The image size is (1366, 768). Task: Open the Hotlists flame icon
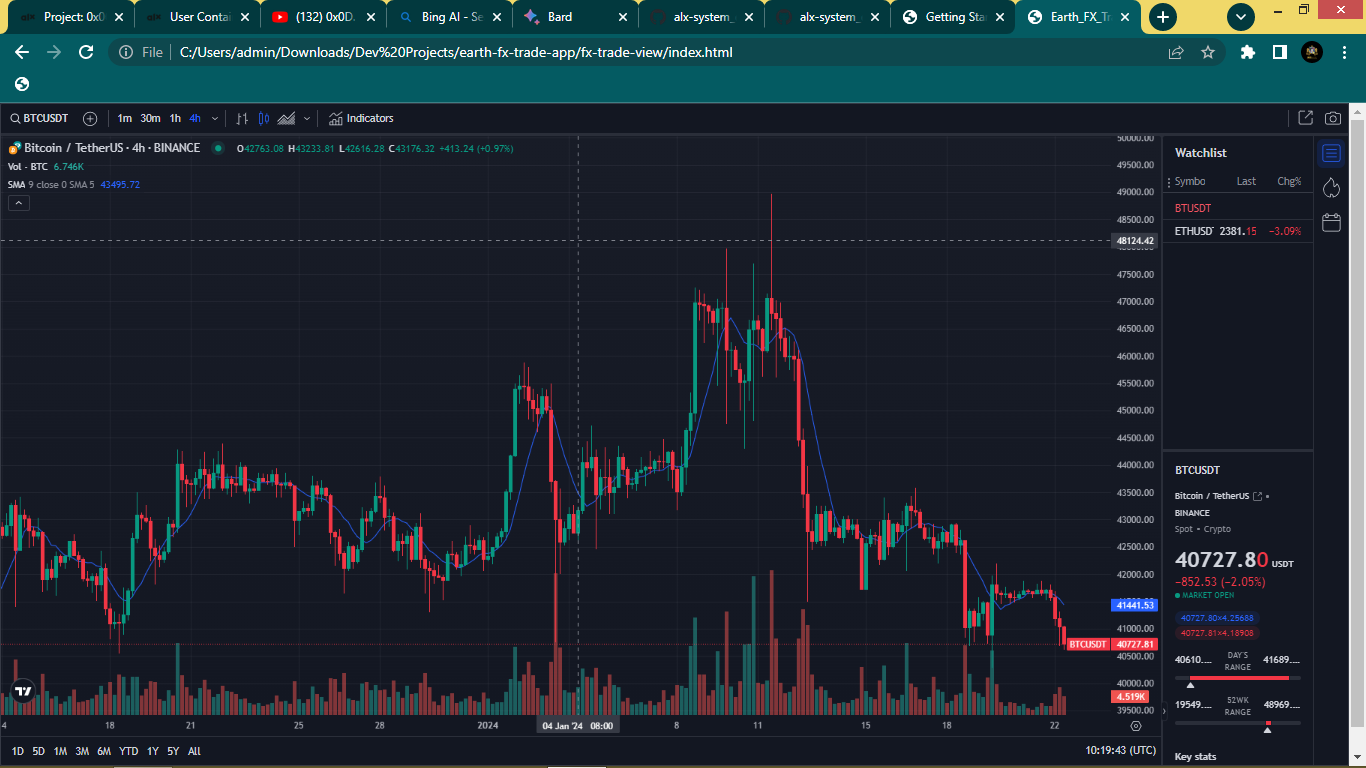[x=1331, y=187]
